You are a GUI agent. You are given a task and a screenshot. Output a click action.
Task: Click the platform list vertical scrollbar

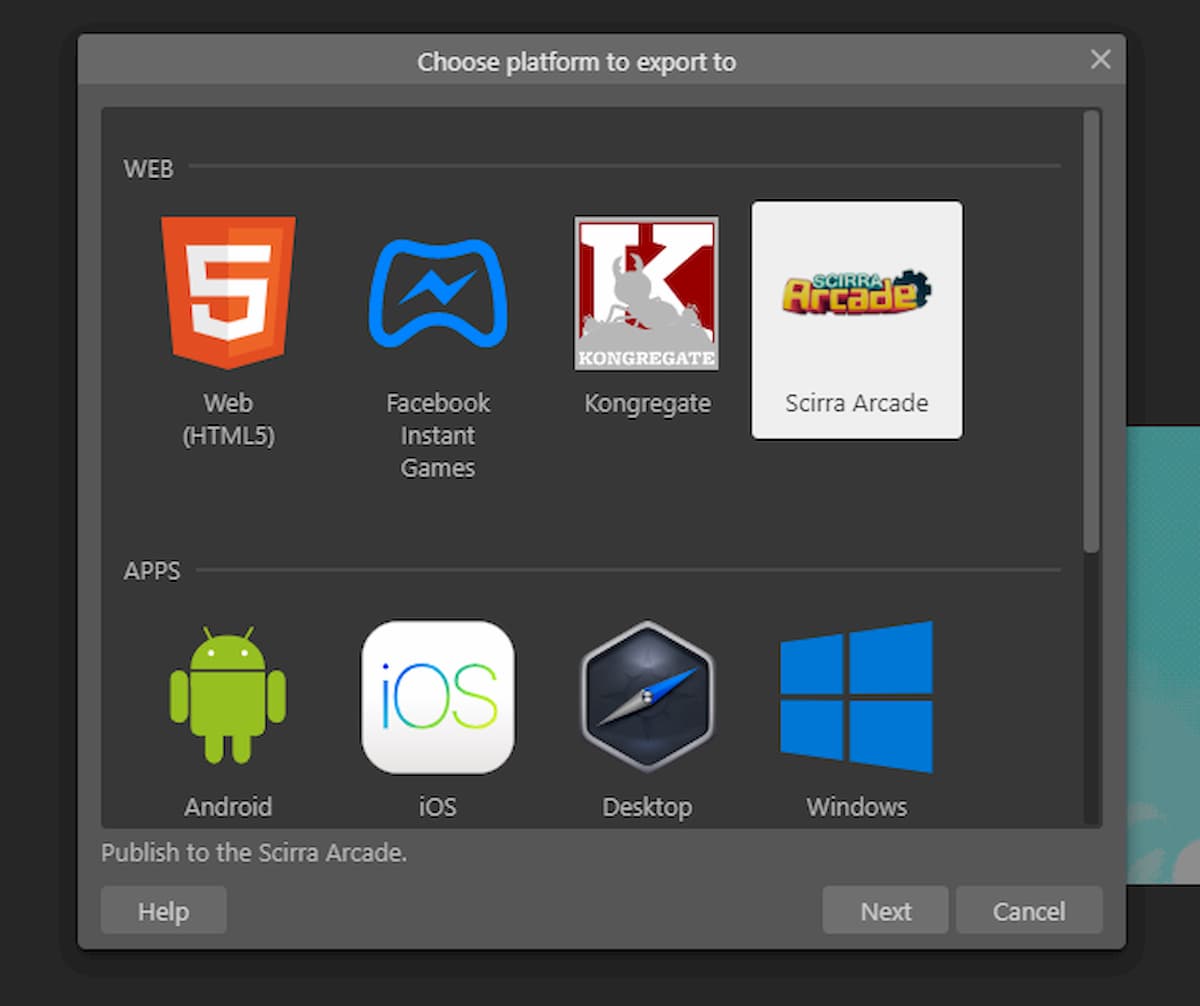click(x=1091, y=330)
